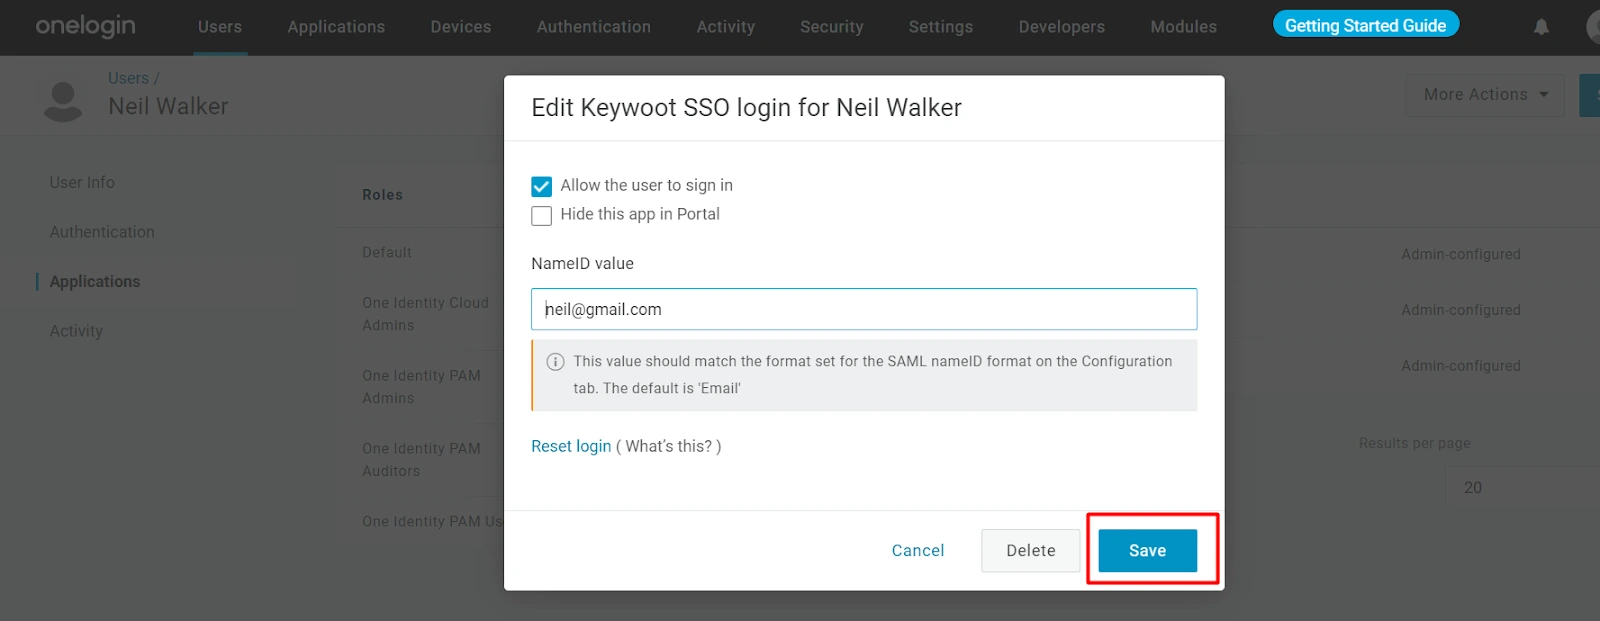Click the Reset login link
This screenshot has width=1600, height=621.
point(571,446)
